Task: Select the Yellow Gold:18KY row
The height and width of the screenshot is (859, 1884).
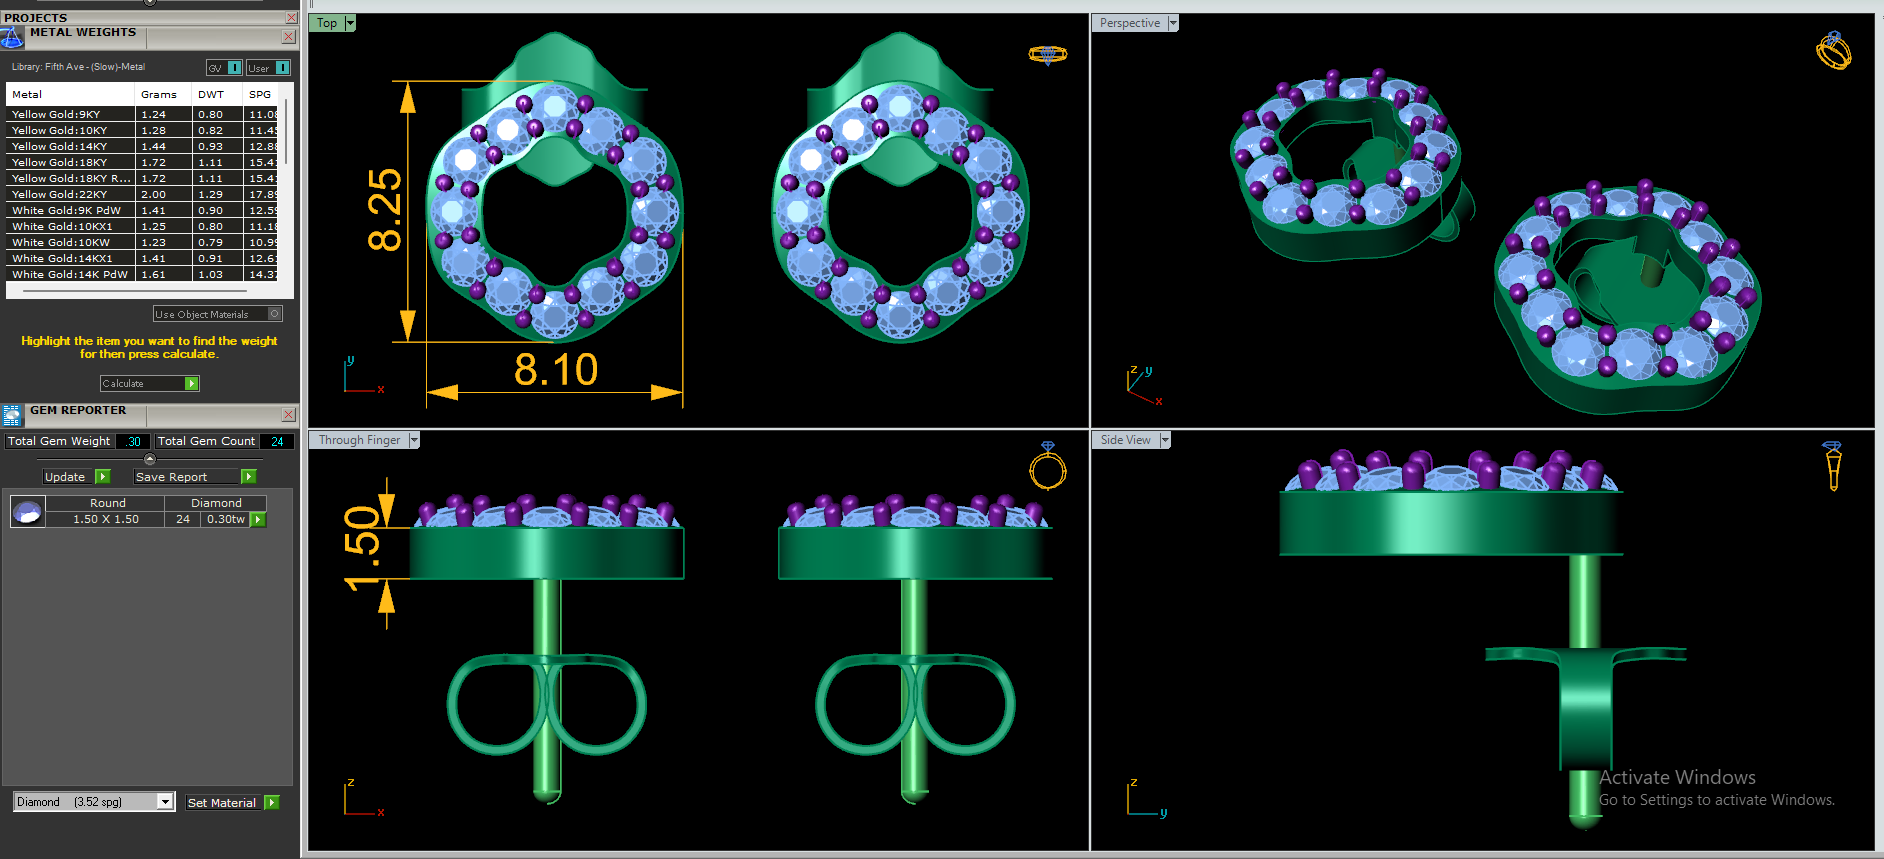Action: 143,162
